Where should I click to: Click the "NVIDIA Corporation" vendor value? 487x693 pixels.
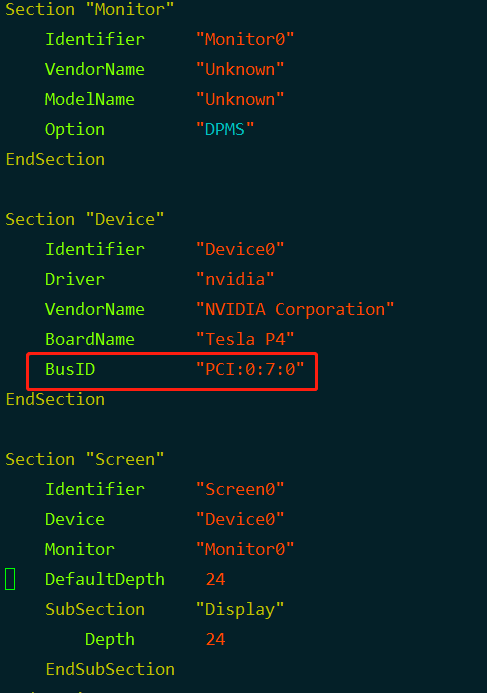coord(295,309)
